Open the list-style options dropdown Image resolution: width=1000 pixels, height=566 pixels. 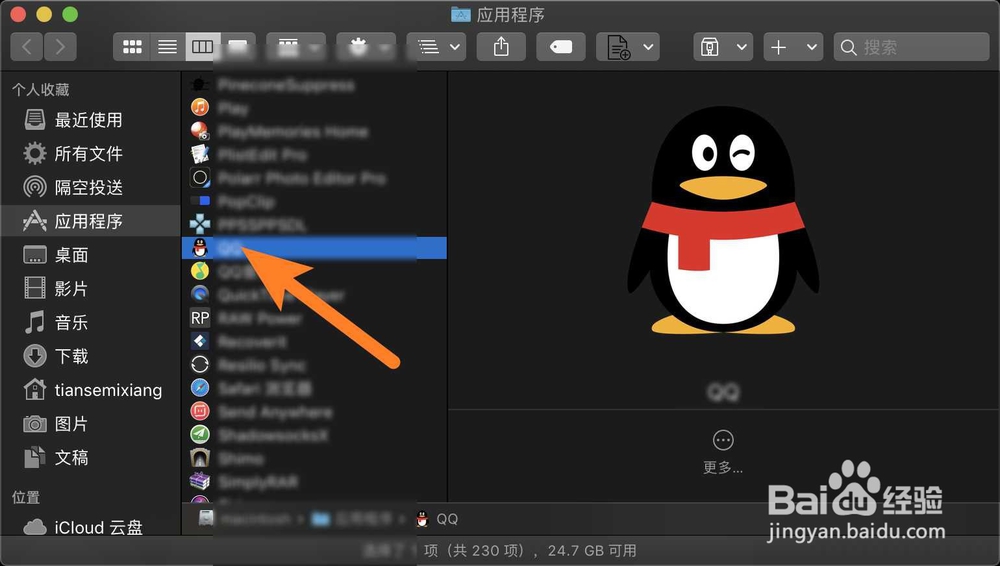437,47
